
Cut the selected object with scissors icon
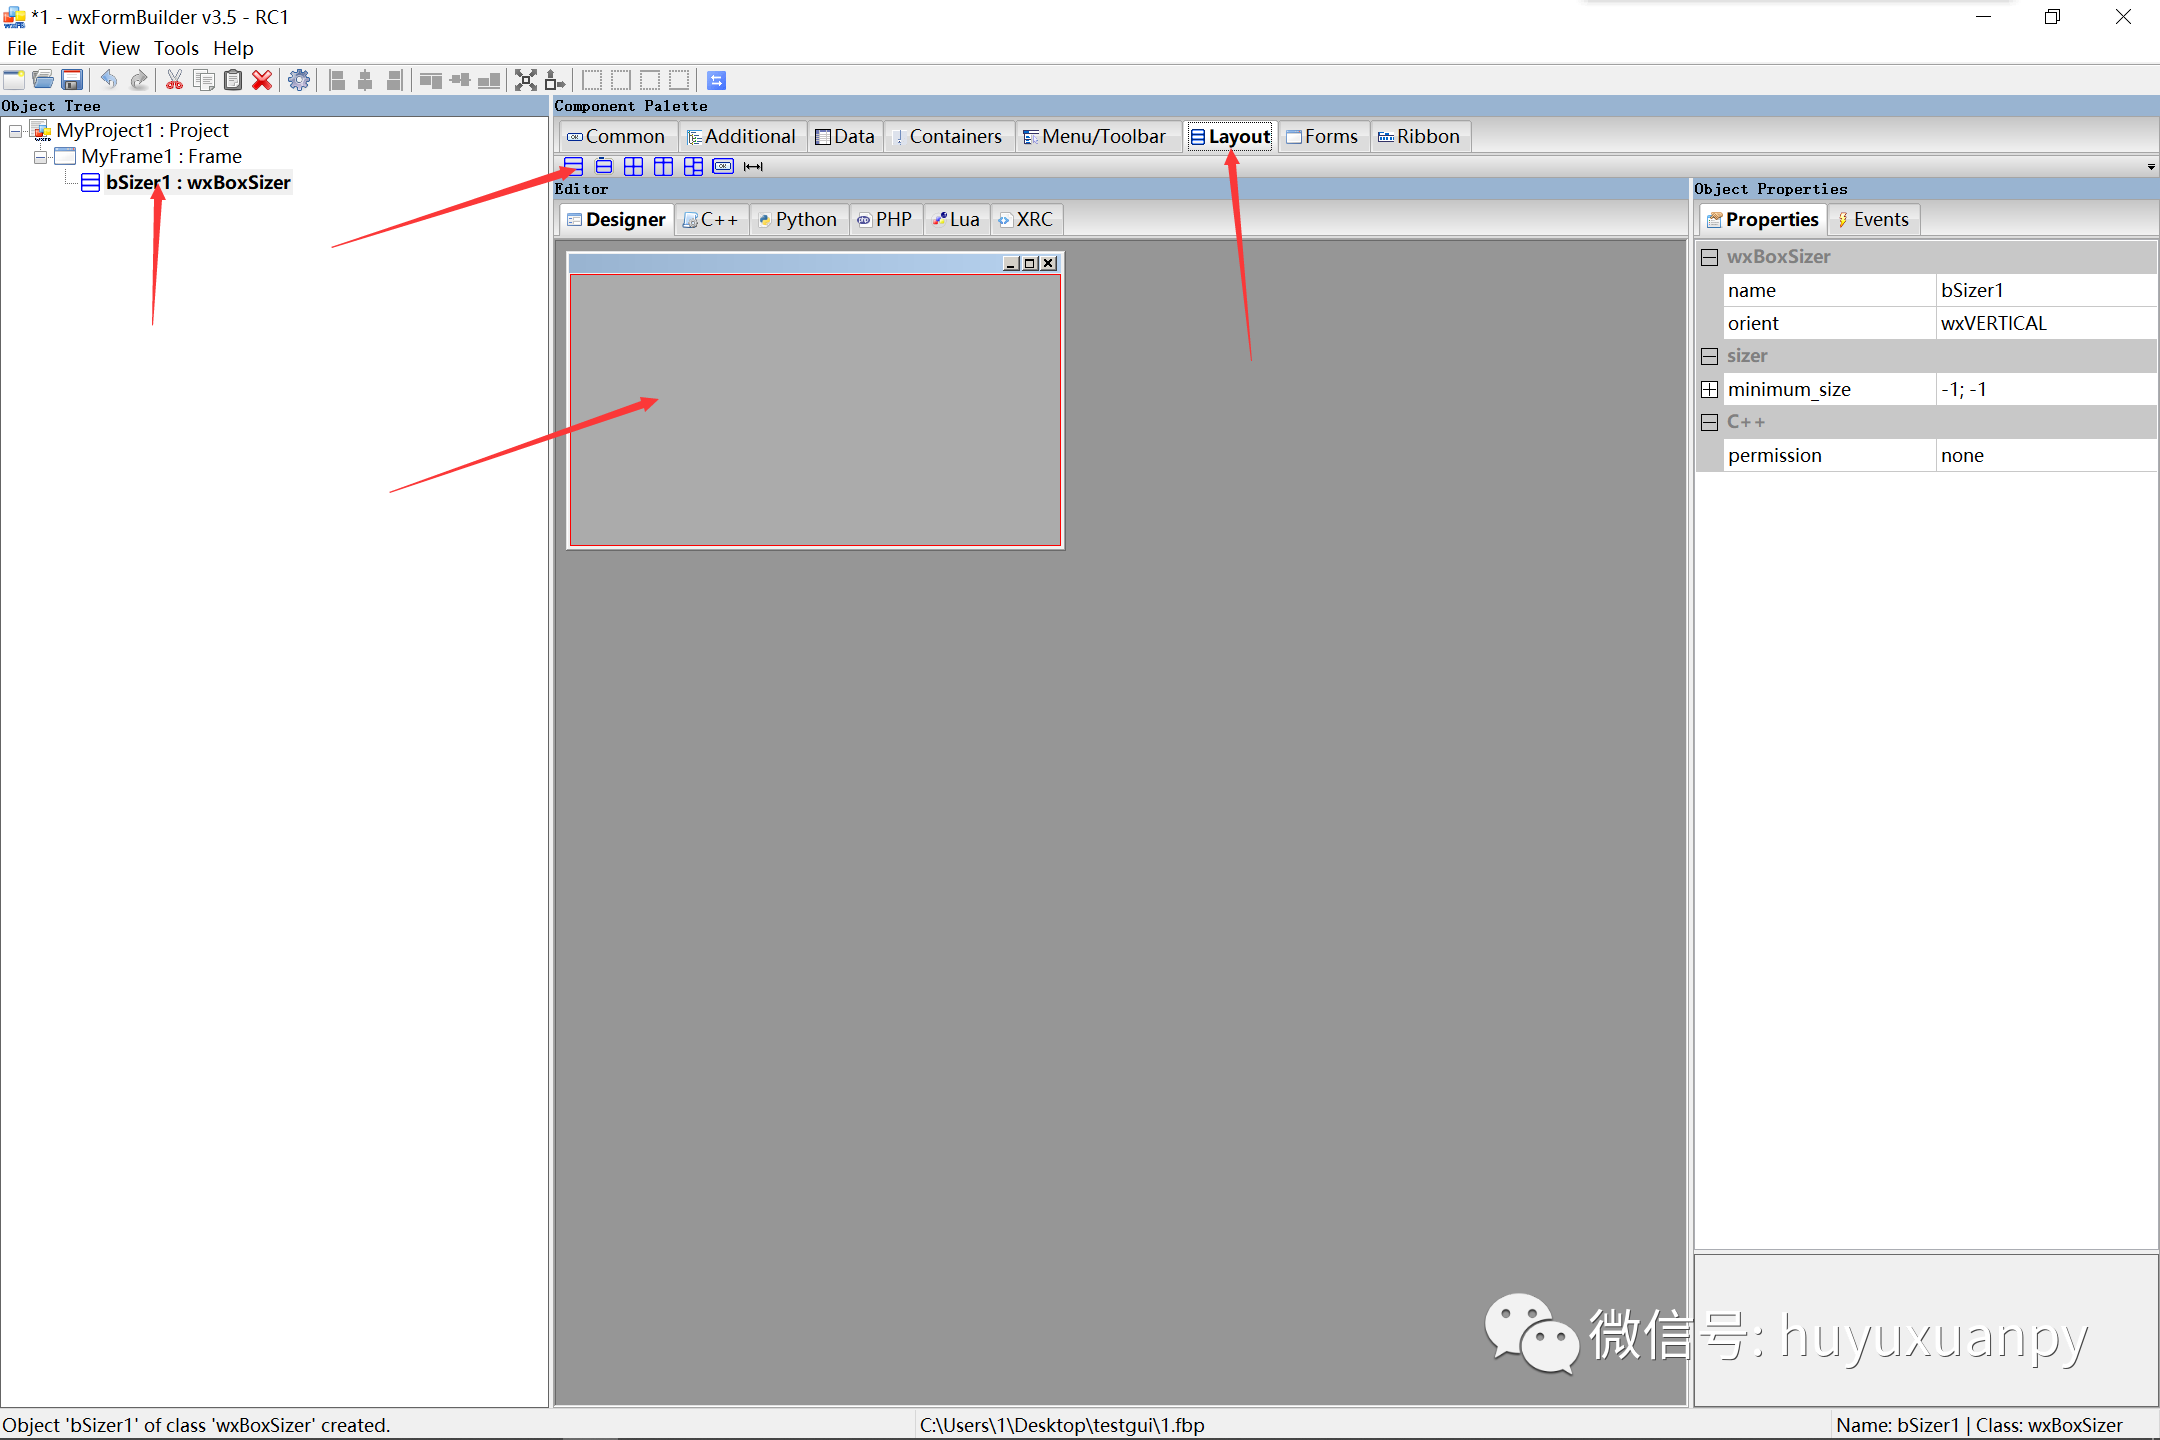(x=174, y=80)
